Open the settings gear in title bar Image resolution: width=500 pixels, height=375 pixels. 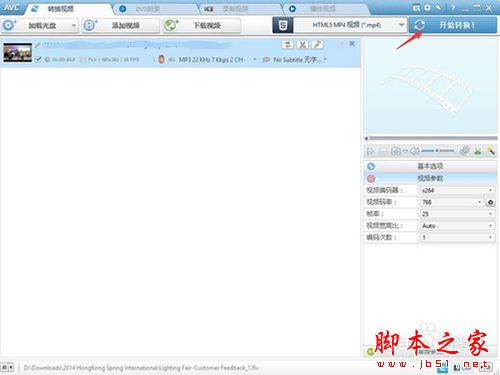pyautogui.click(x=427, y=8)
